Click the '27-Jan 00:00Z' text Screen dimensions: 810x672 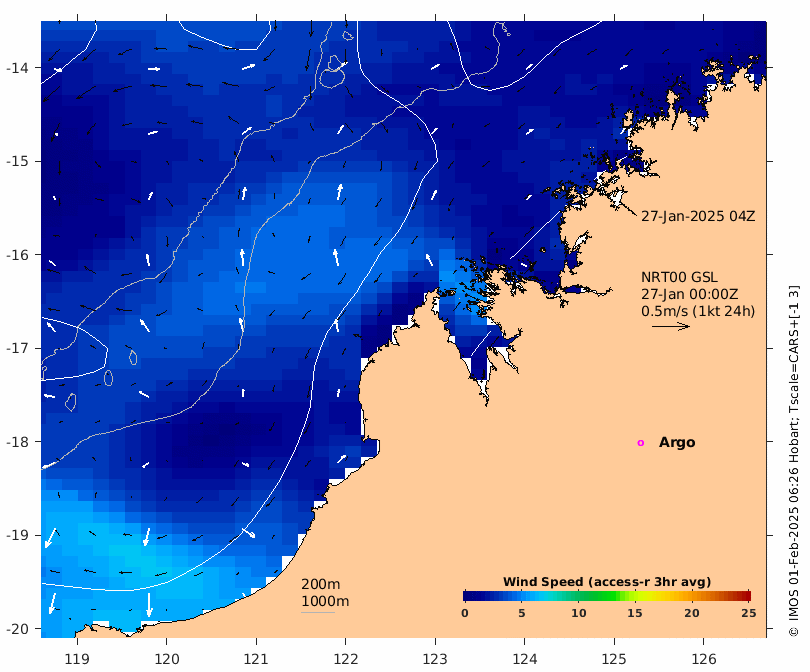(689, 294)
